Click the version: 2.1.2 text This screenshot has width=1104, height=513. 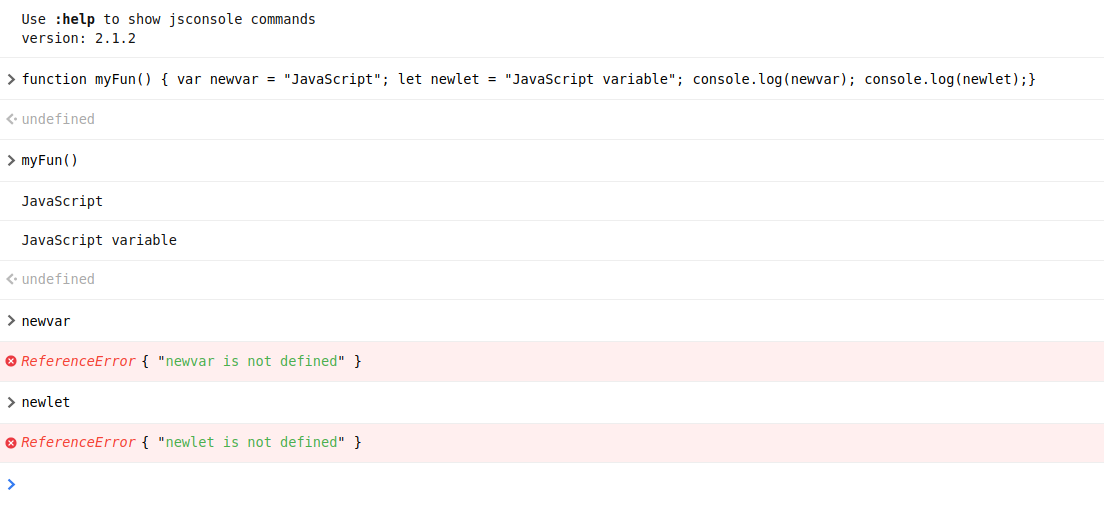(x=79, y=38)
